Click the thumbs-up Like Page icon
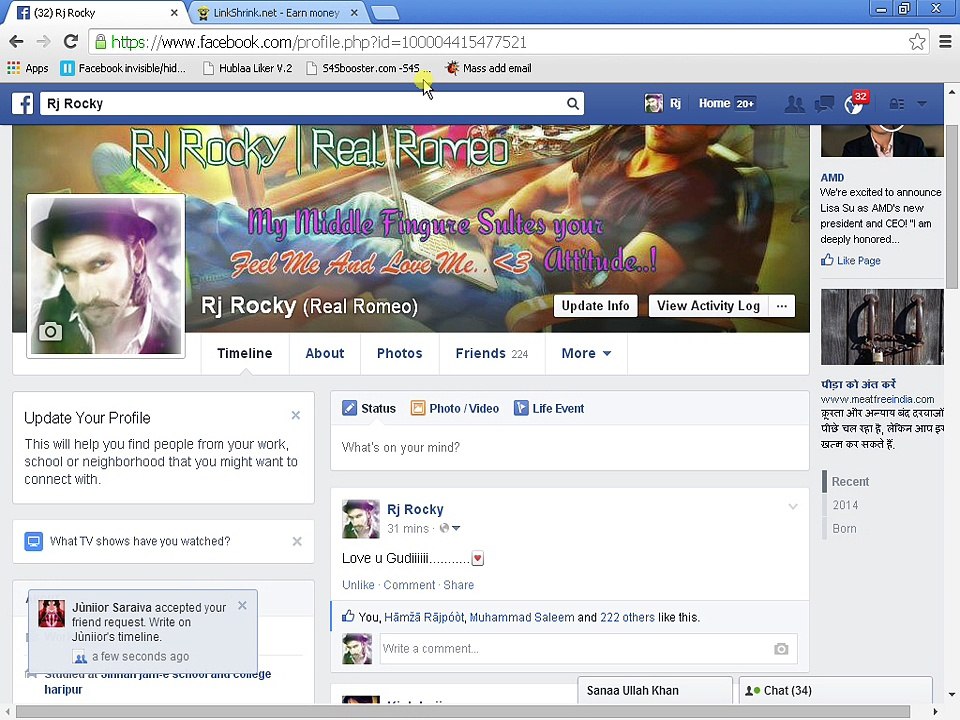Viewport: 960px width, 720px height. [827, 260]
